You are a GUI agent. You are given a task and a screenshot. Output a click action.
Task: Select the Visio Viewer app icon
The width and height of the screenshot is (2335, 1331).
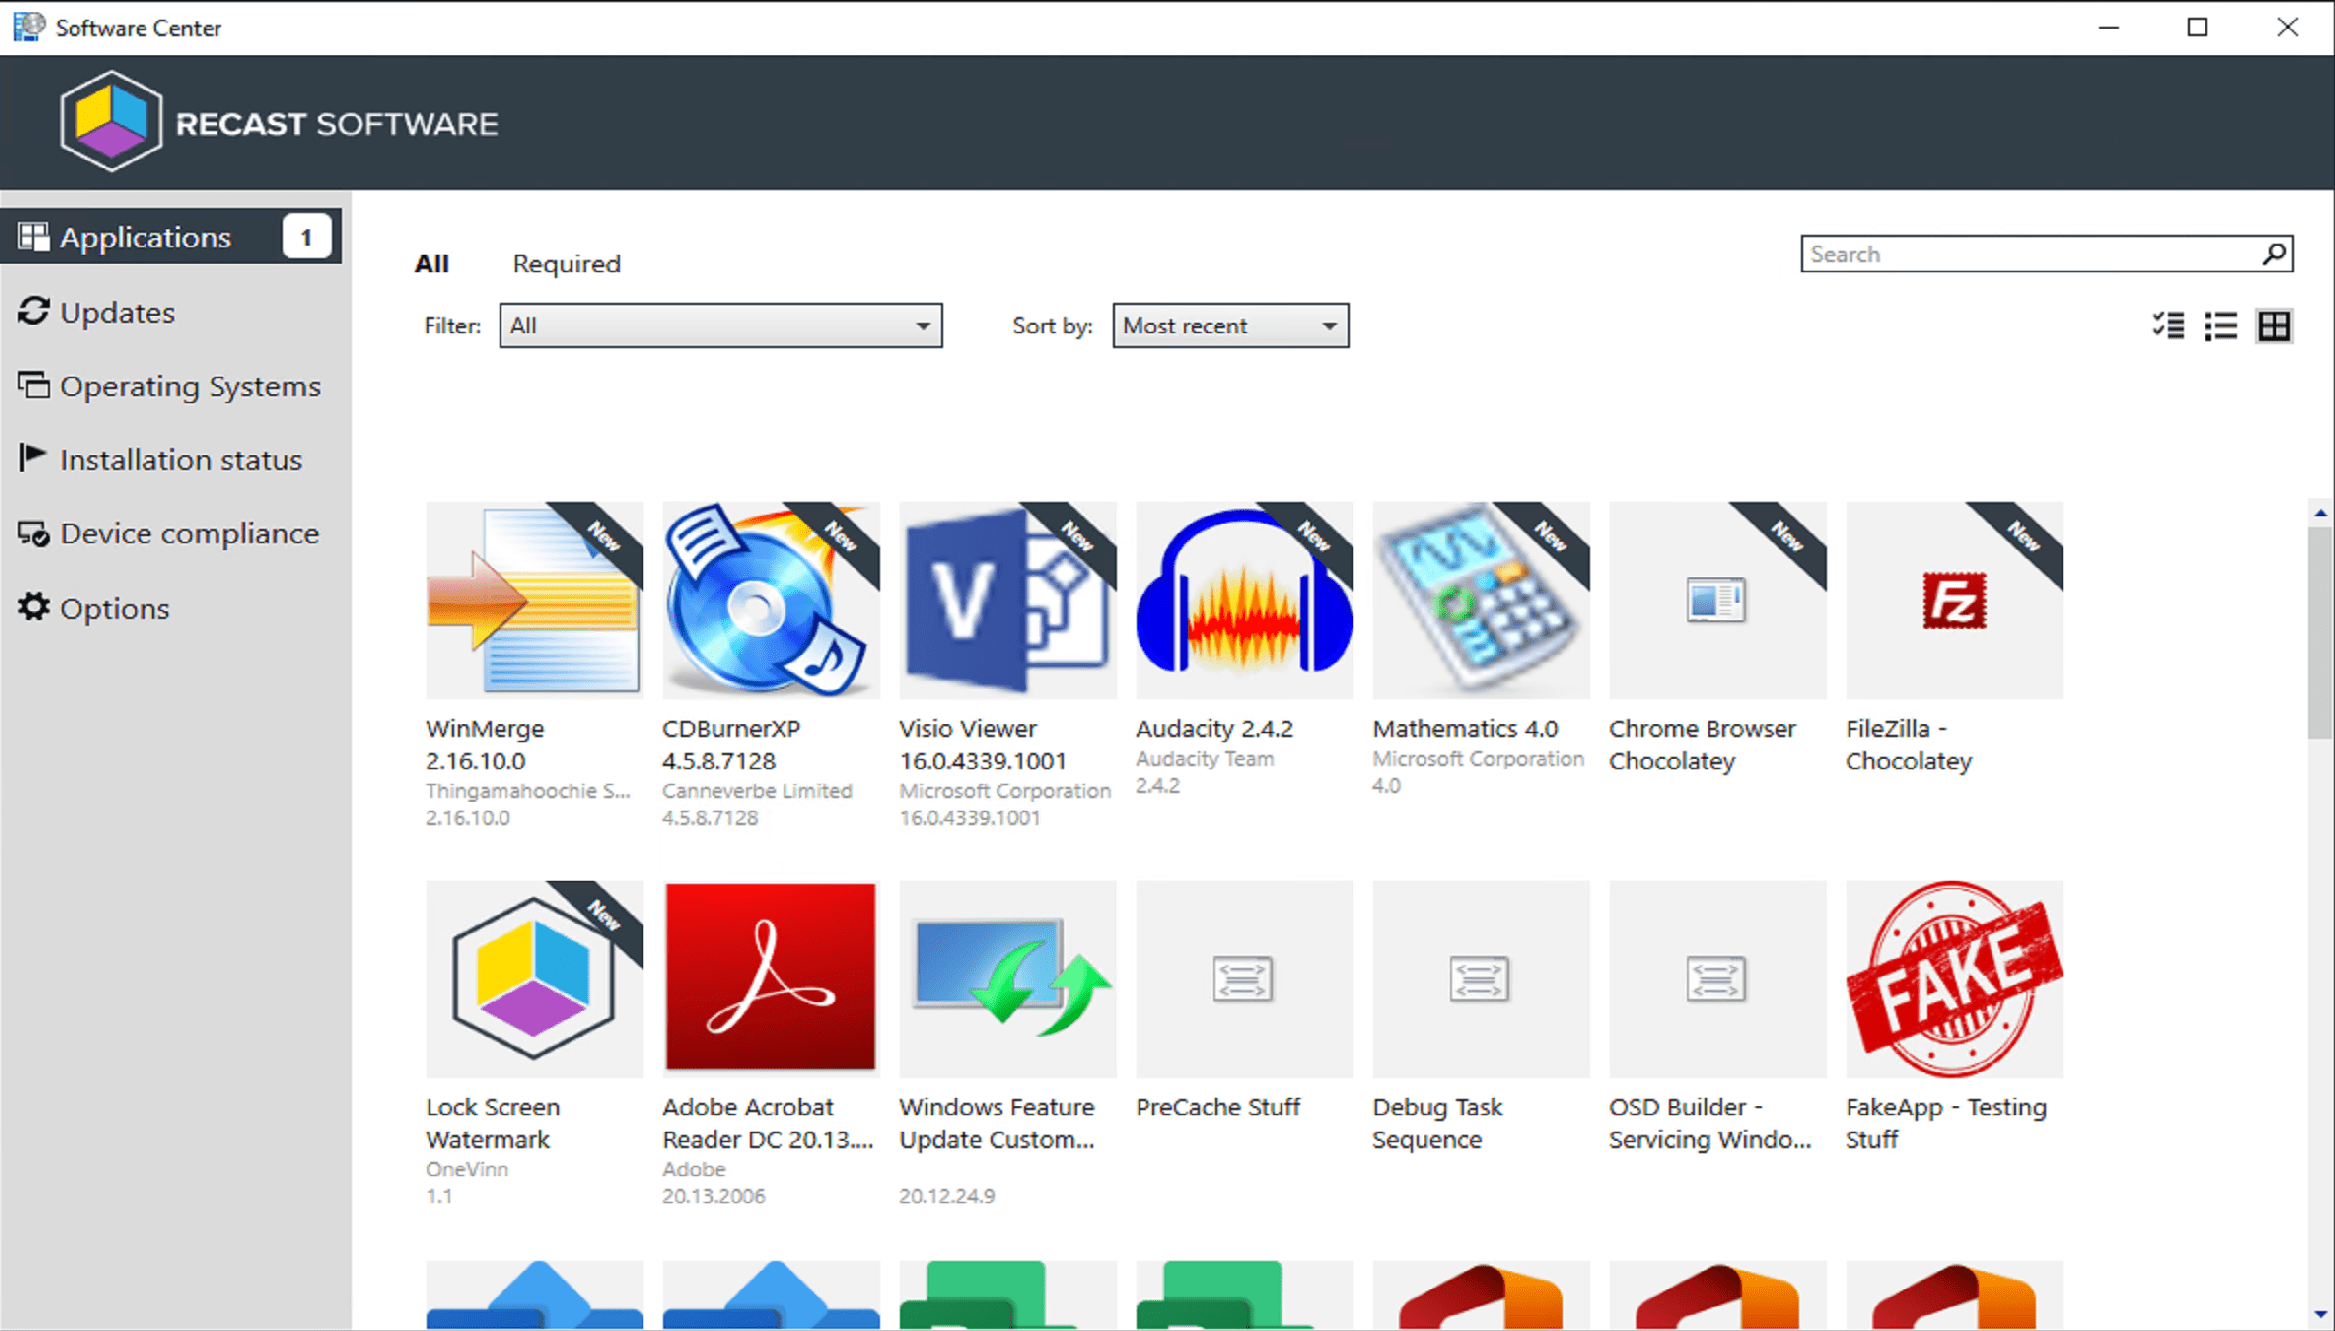(x=1007, y=600)
